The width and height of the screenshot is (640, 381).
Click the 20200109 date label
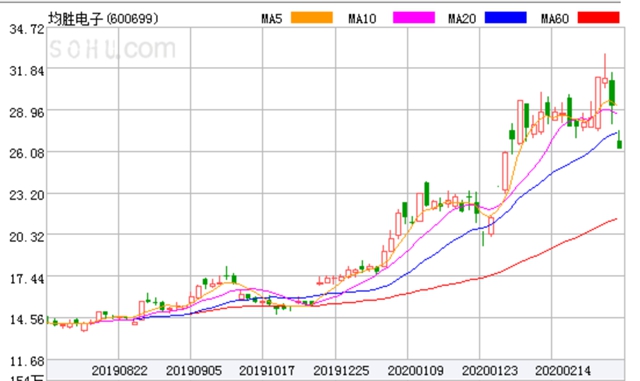415,371
